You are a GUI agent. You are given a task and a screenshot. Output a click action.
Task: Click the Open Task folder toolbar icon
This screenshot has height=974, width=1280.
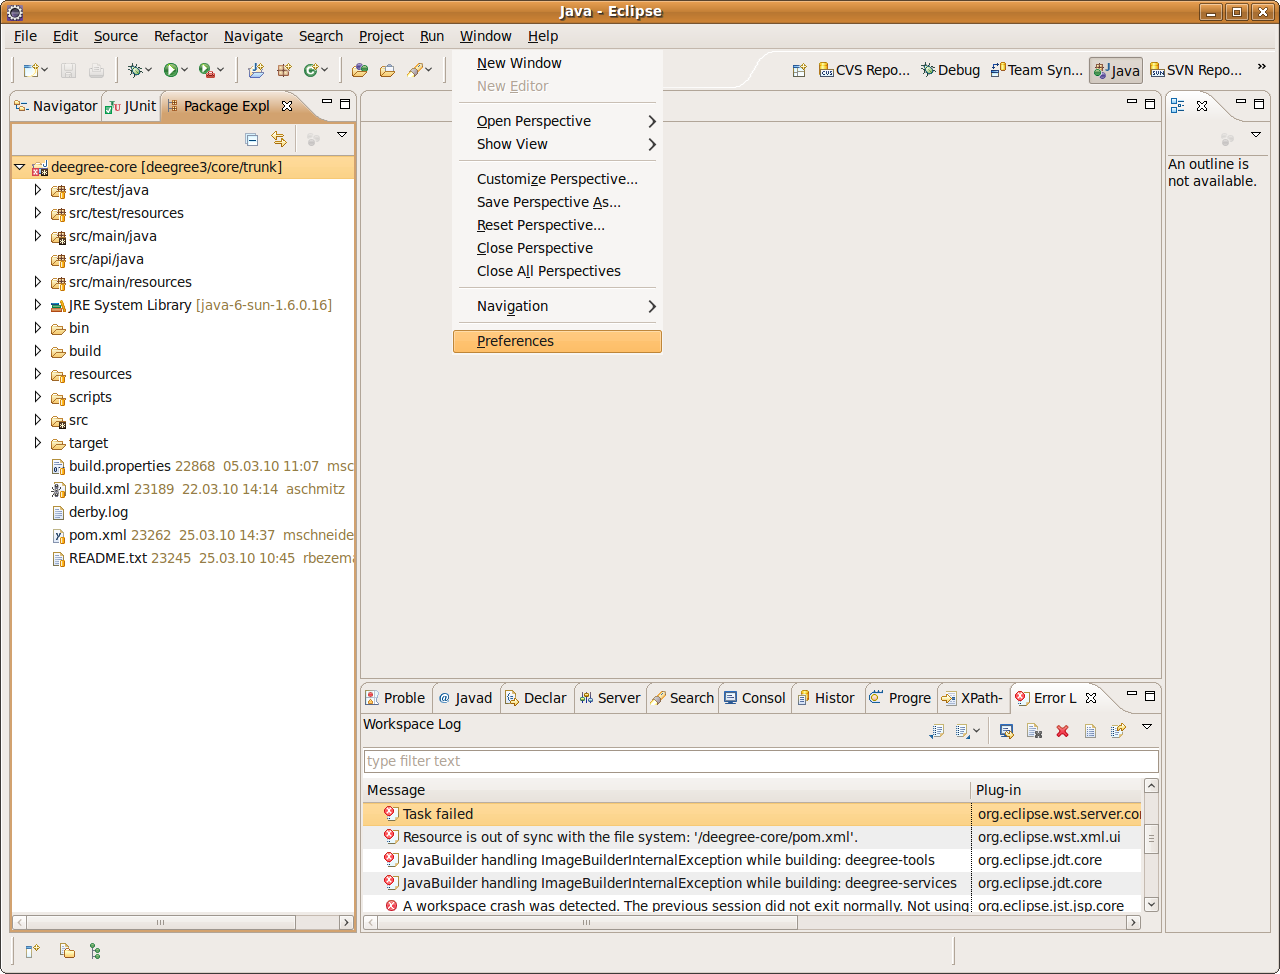[387, 70]
